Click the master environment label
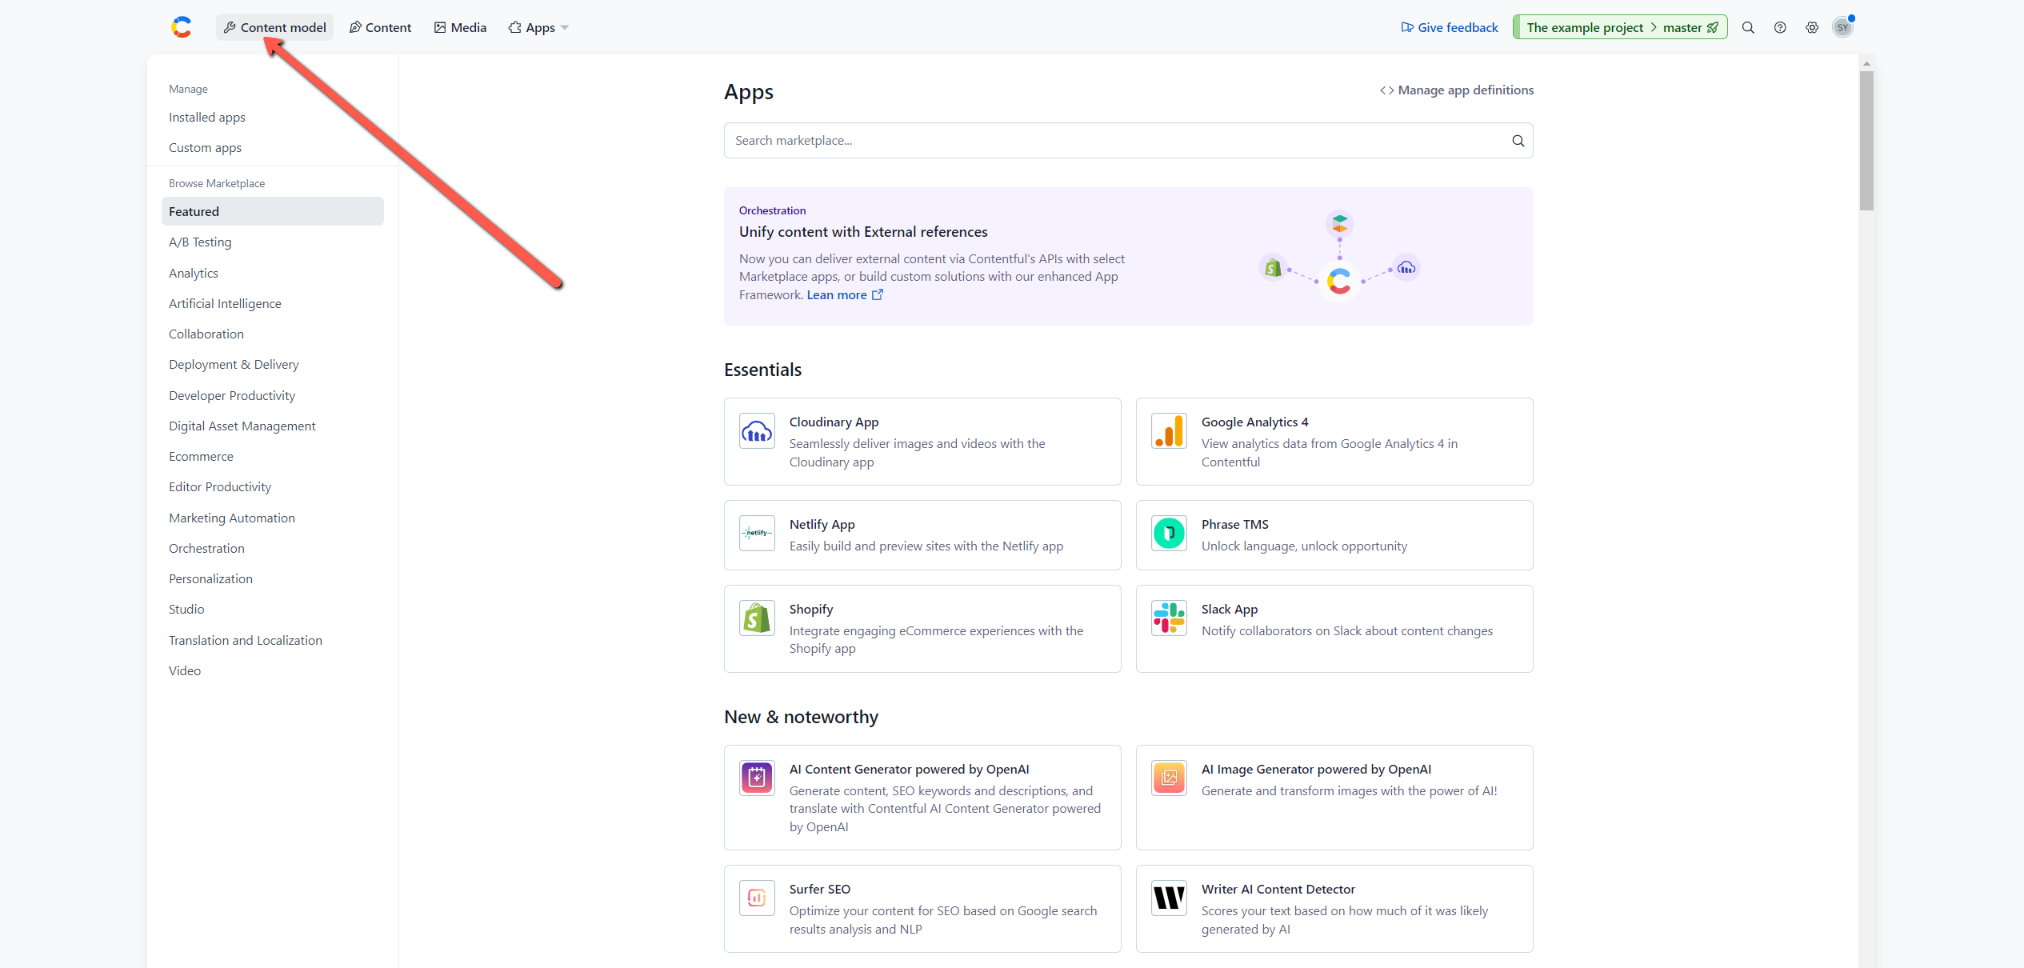This screenshot has width=2024, height=968. pos(1682,27)
